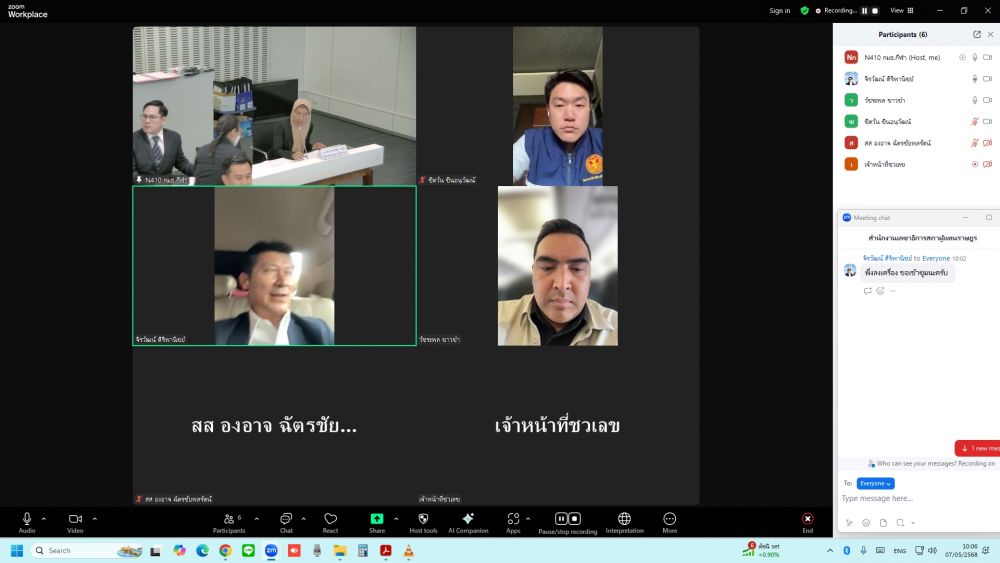The width and height of the screenshot is (1000, 563).
Task: Show the green shield encryption info
Action: coord(805,10)
